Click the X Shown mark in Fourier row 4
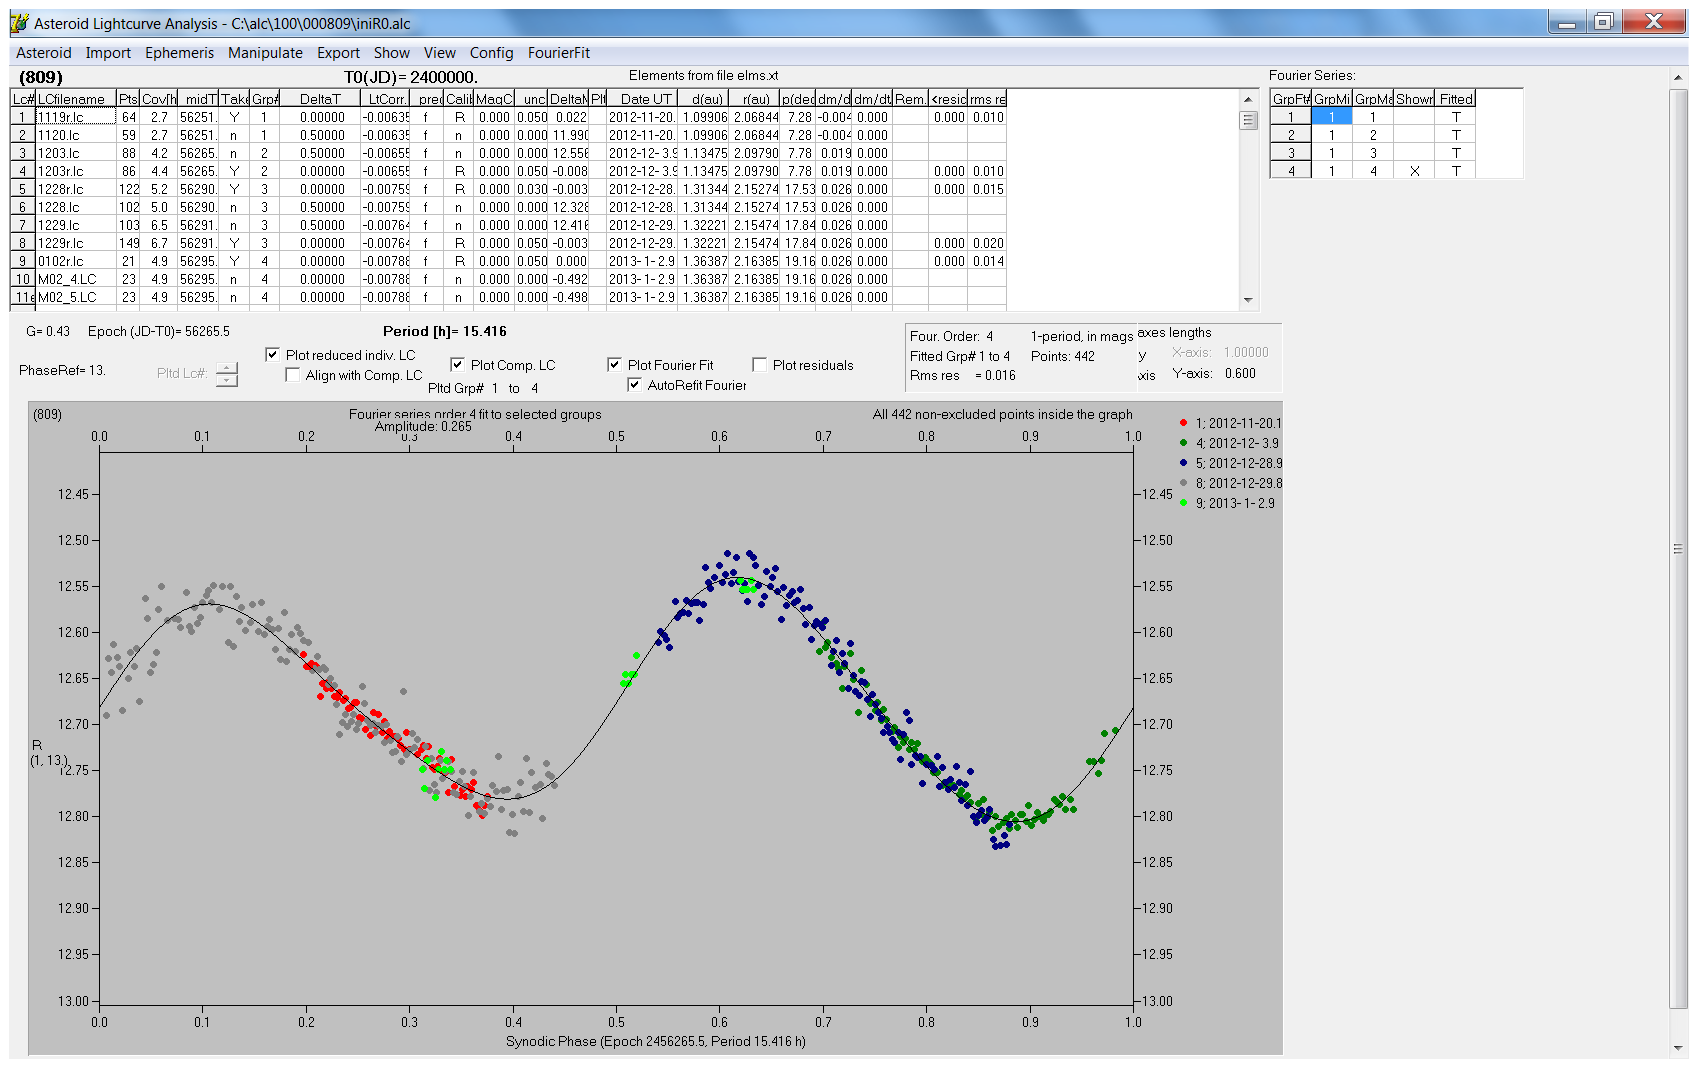Image resolution: width=1698 pixels, height=1068 pixels. pos(1414,171)
